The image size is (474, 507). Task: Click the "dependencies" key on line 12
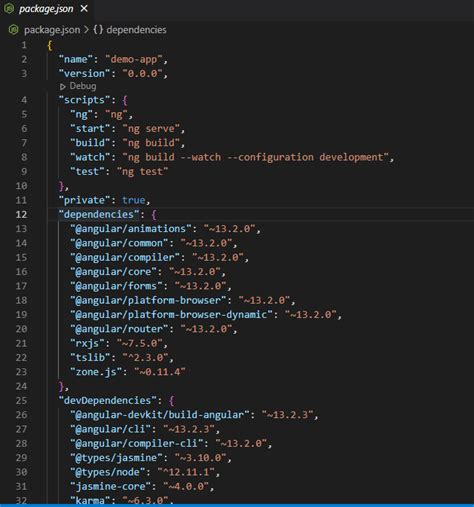pyautogui.click(x=99, y=214)
